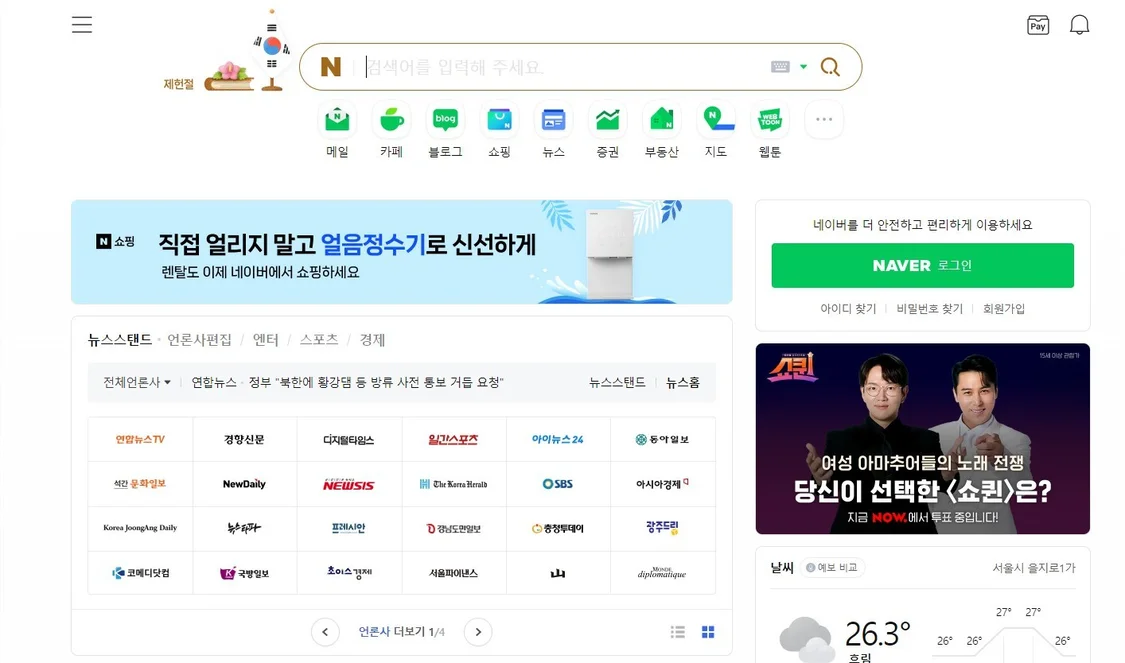Click the search input field
1125x663 pixels.
tap(563, 67)
